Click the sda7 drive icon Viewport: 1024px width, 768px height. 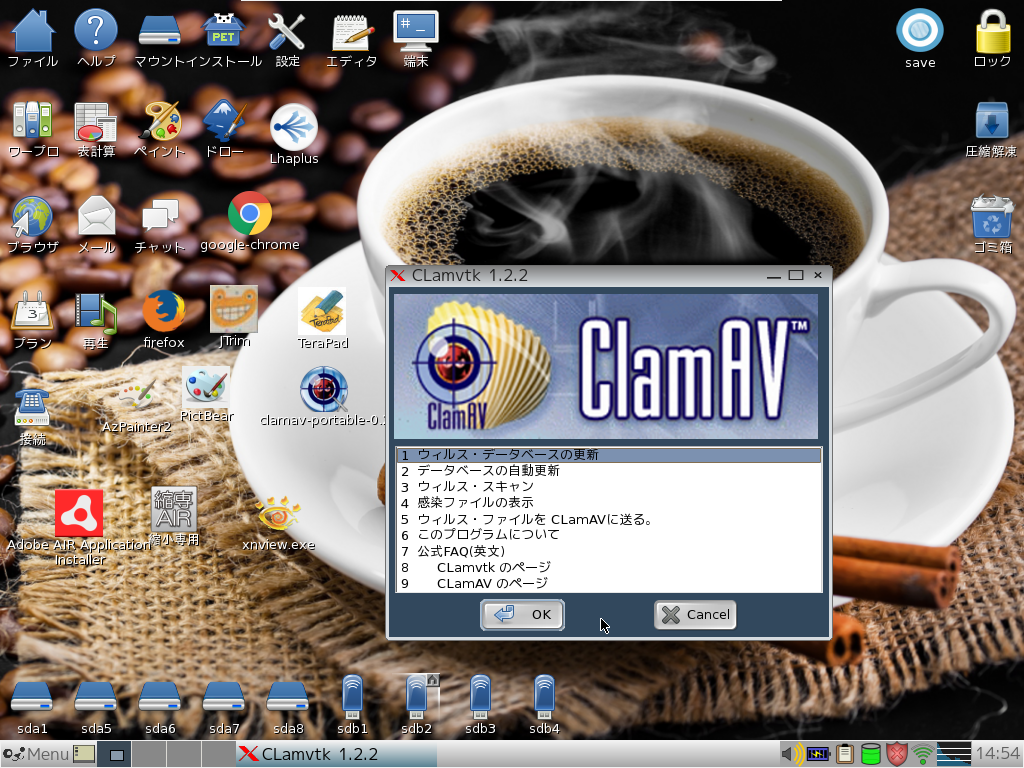pyautogui.click(x=224, y=697)
